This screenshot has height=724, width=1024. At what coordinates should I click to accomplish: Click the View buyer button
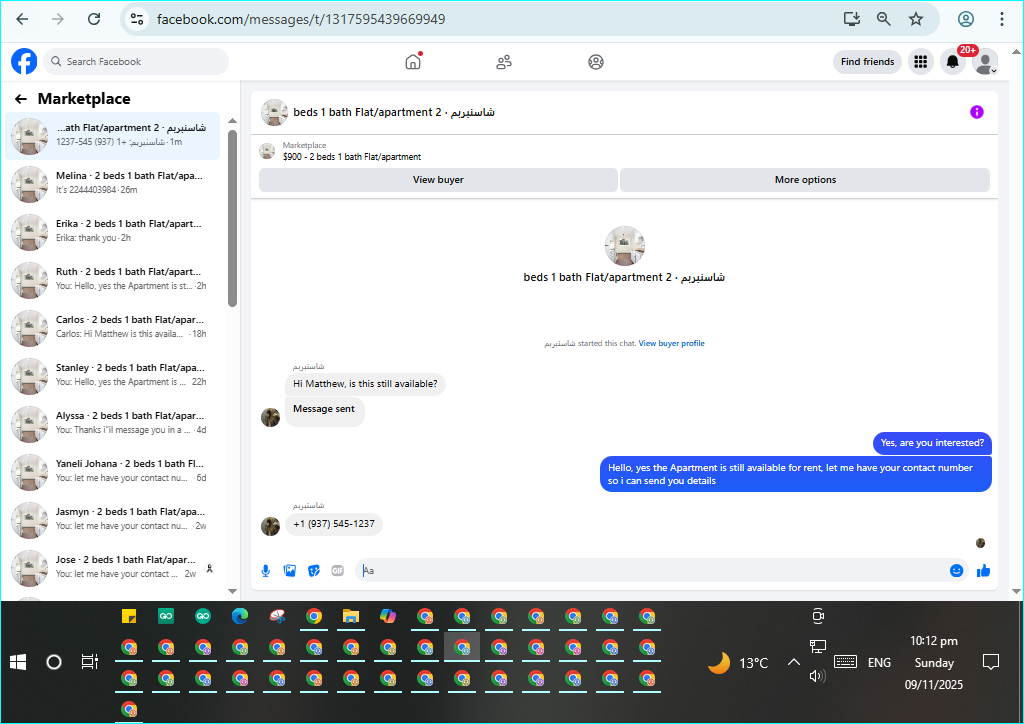click(x=438, y=180)
